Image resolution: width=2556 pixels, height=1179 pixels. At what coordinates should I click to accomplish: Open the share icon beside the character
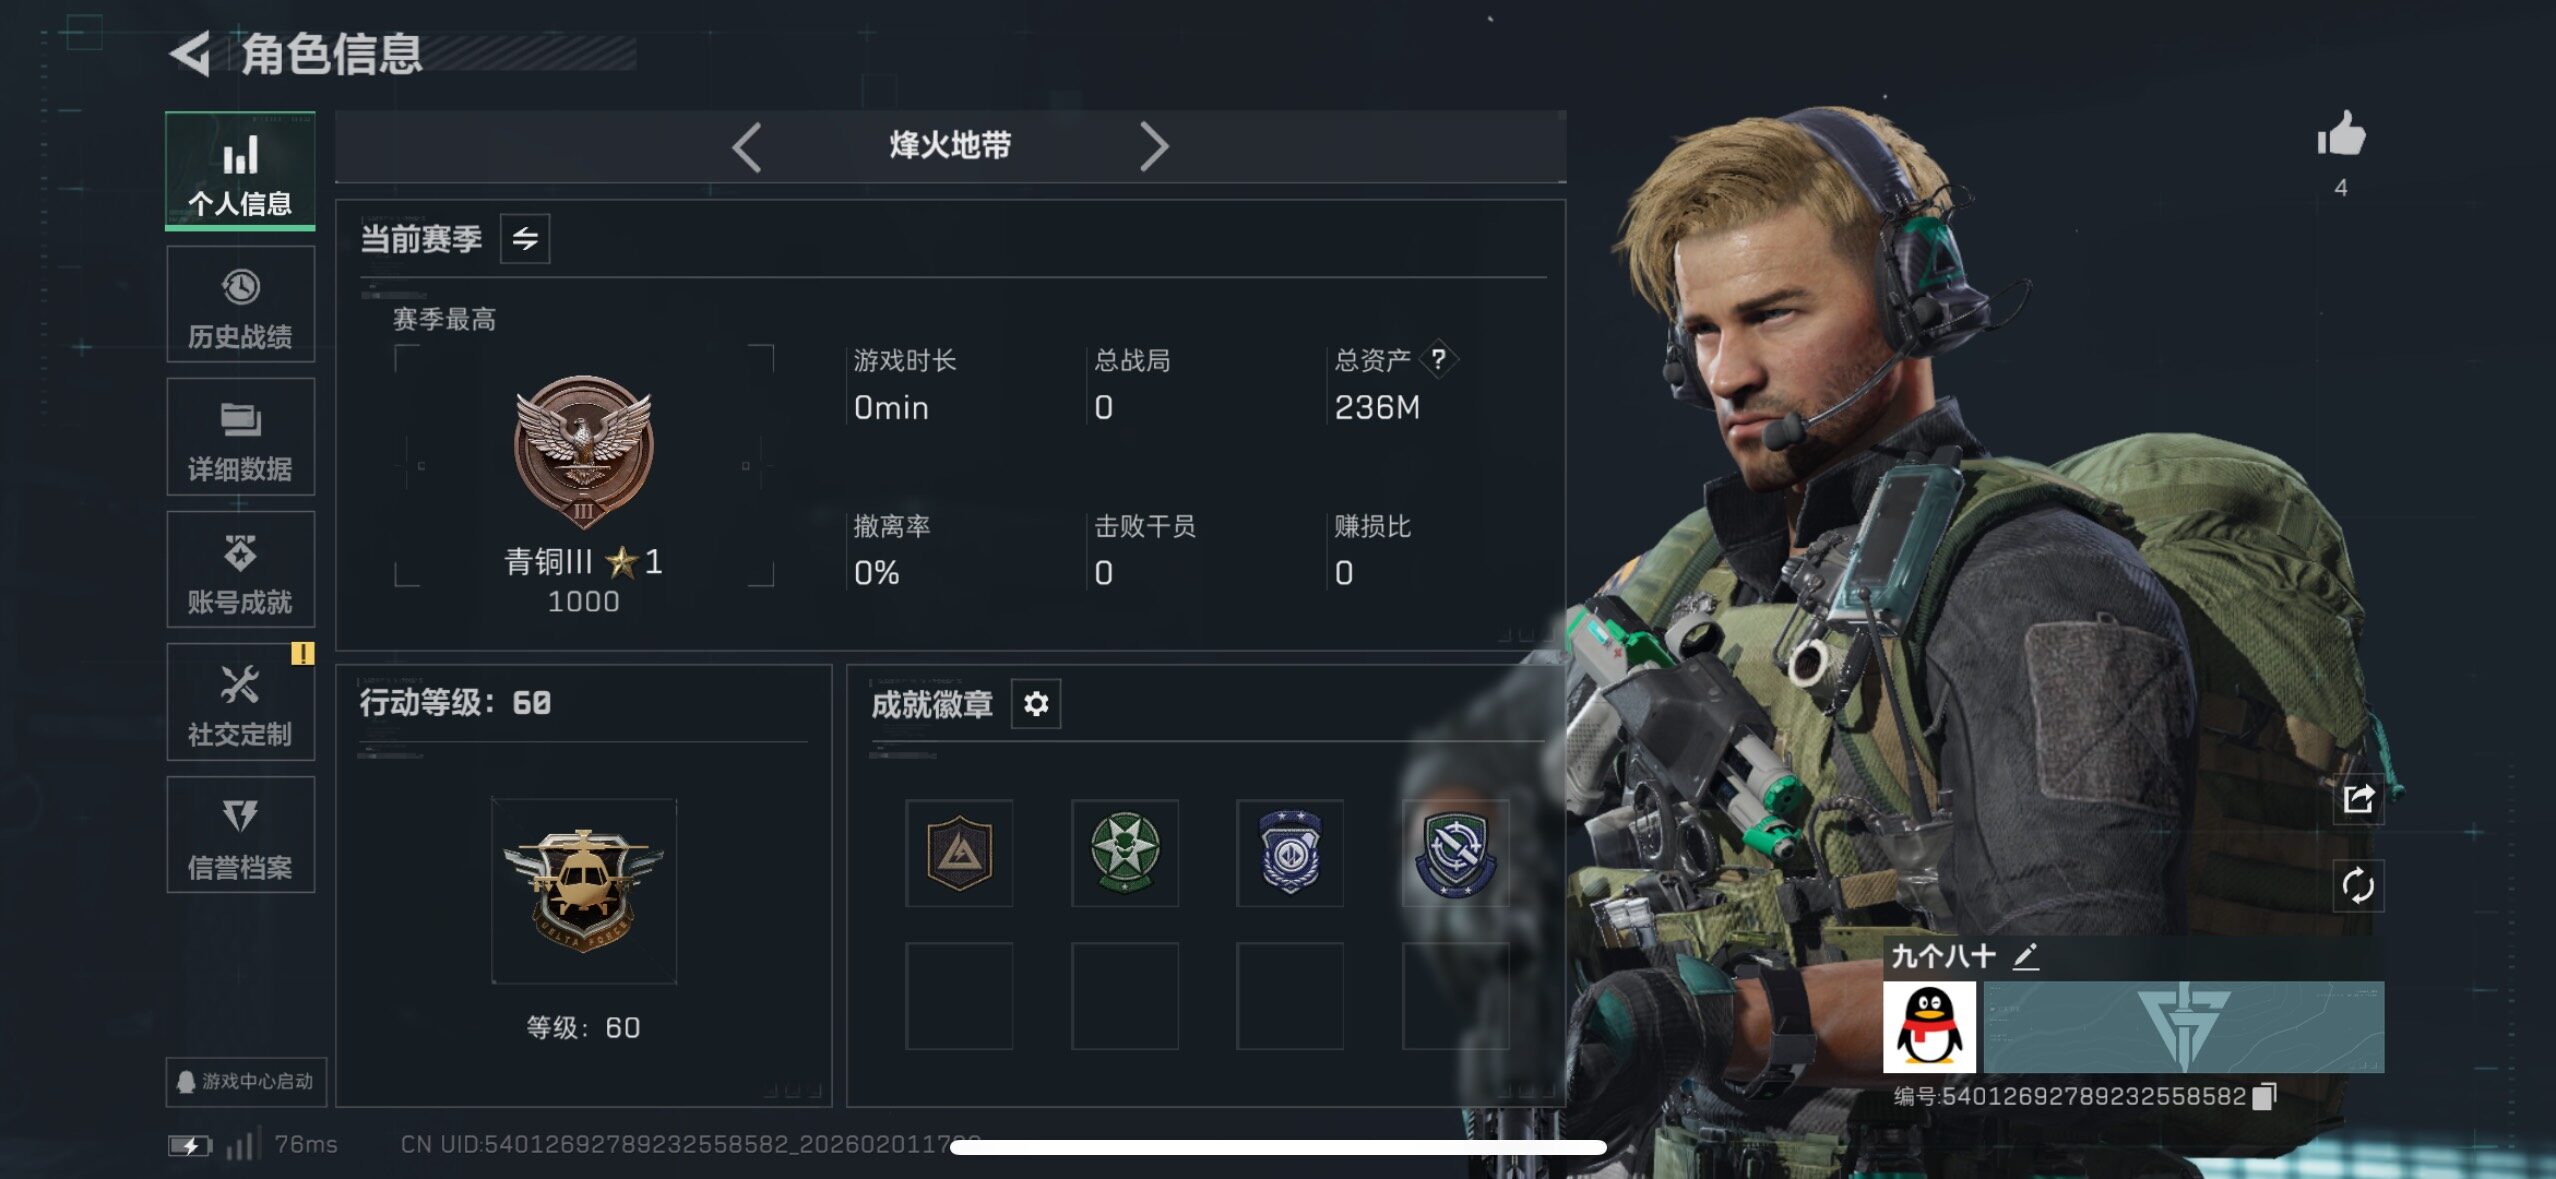[2358, 799]
